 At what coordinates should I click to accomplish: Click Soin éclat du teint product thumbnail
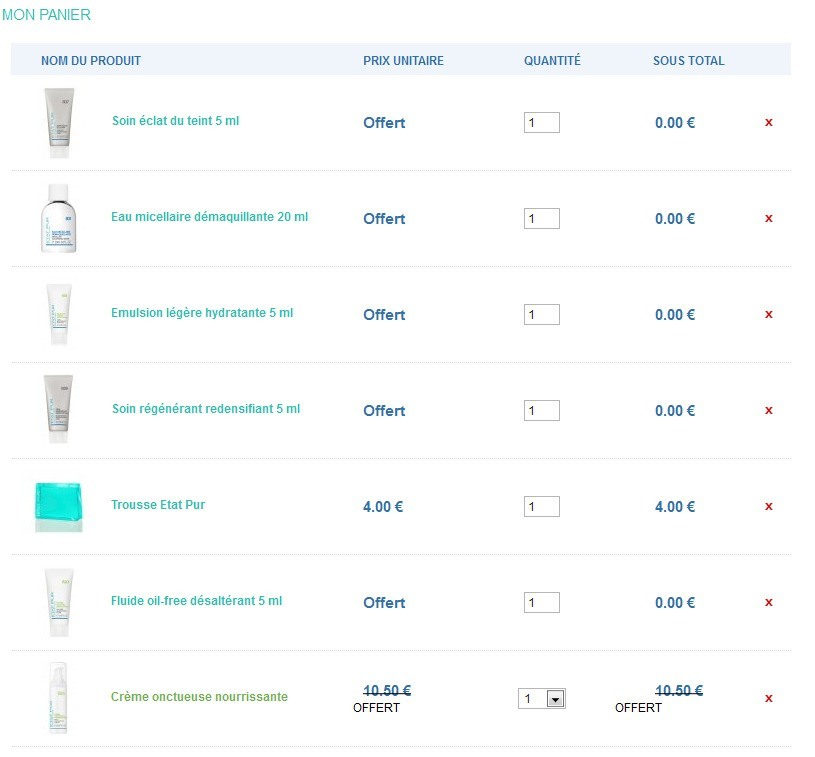(x=59, y=123)
